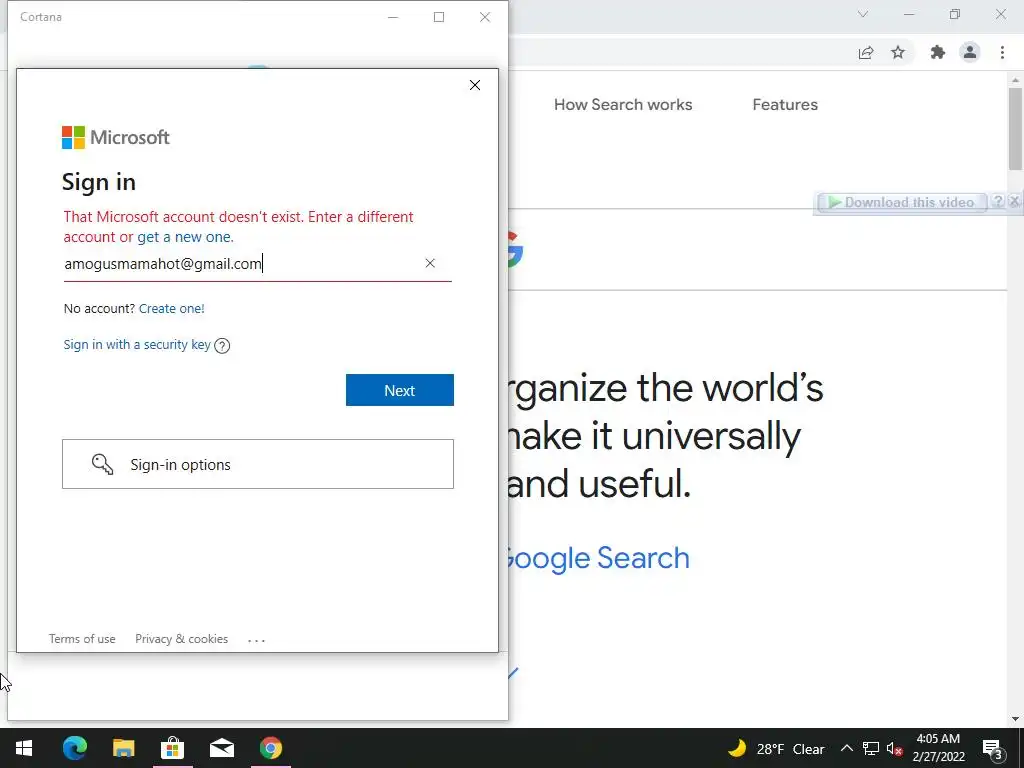Open Privacy & cookies link
1024x768 pixels.
click(182, 639)
